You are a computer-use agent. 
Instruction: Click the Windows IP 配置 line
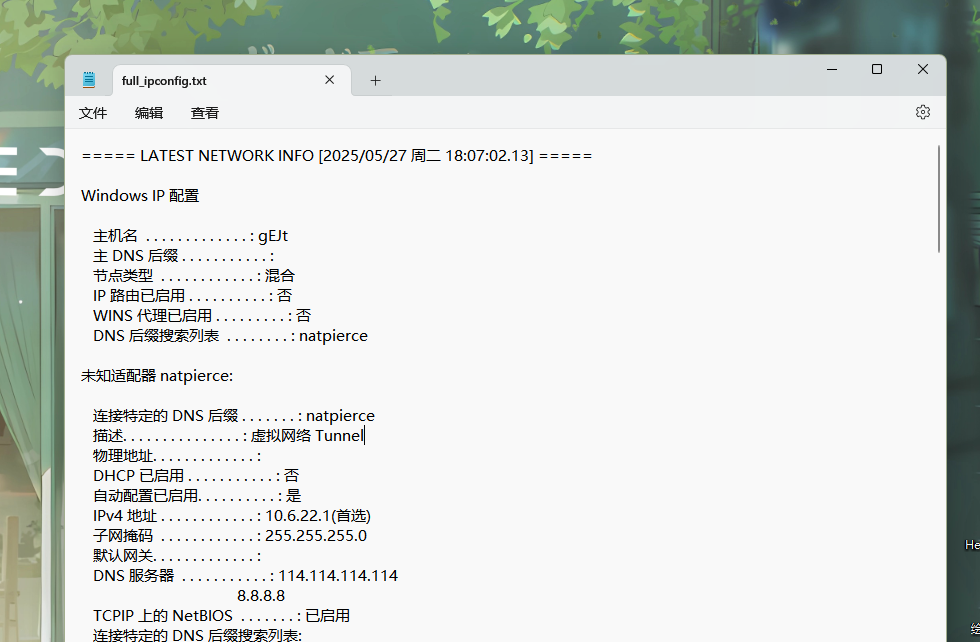pyautogui.click(x=140, y=196)
